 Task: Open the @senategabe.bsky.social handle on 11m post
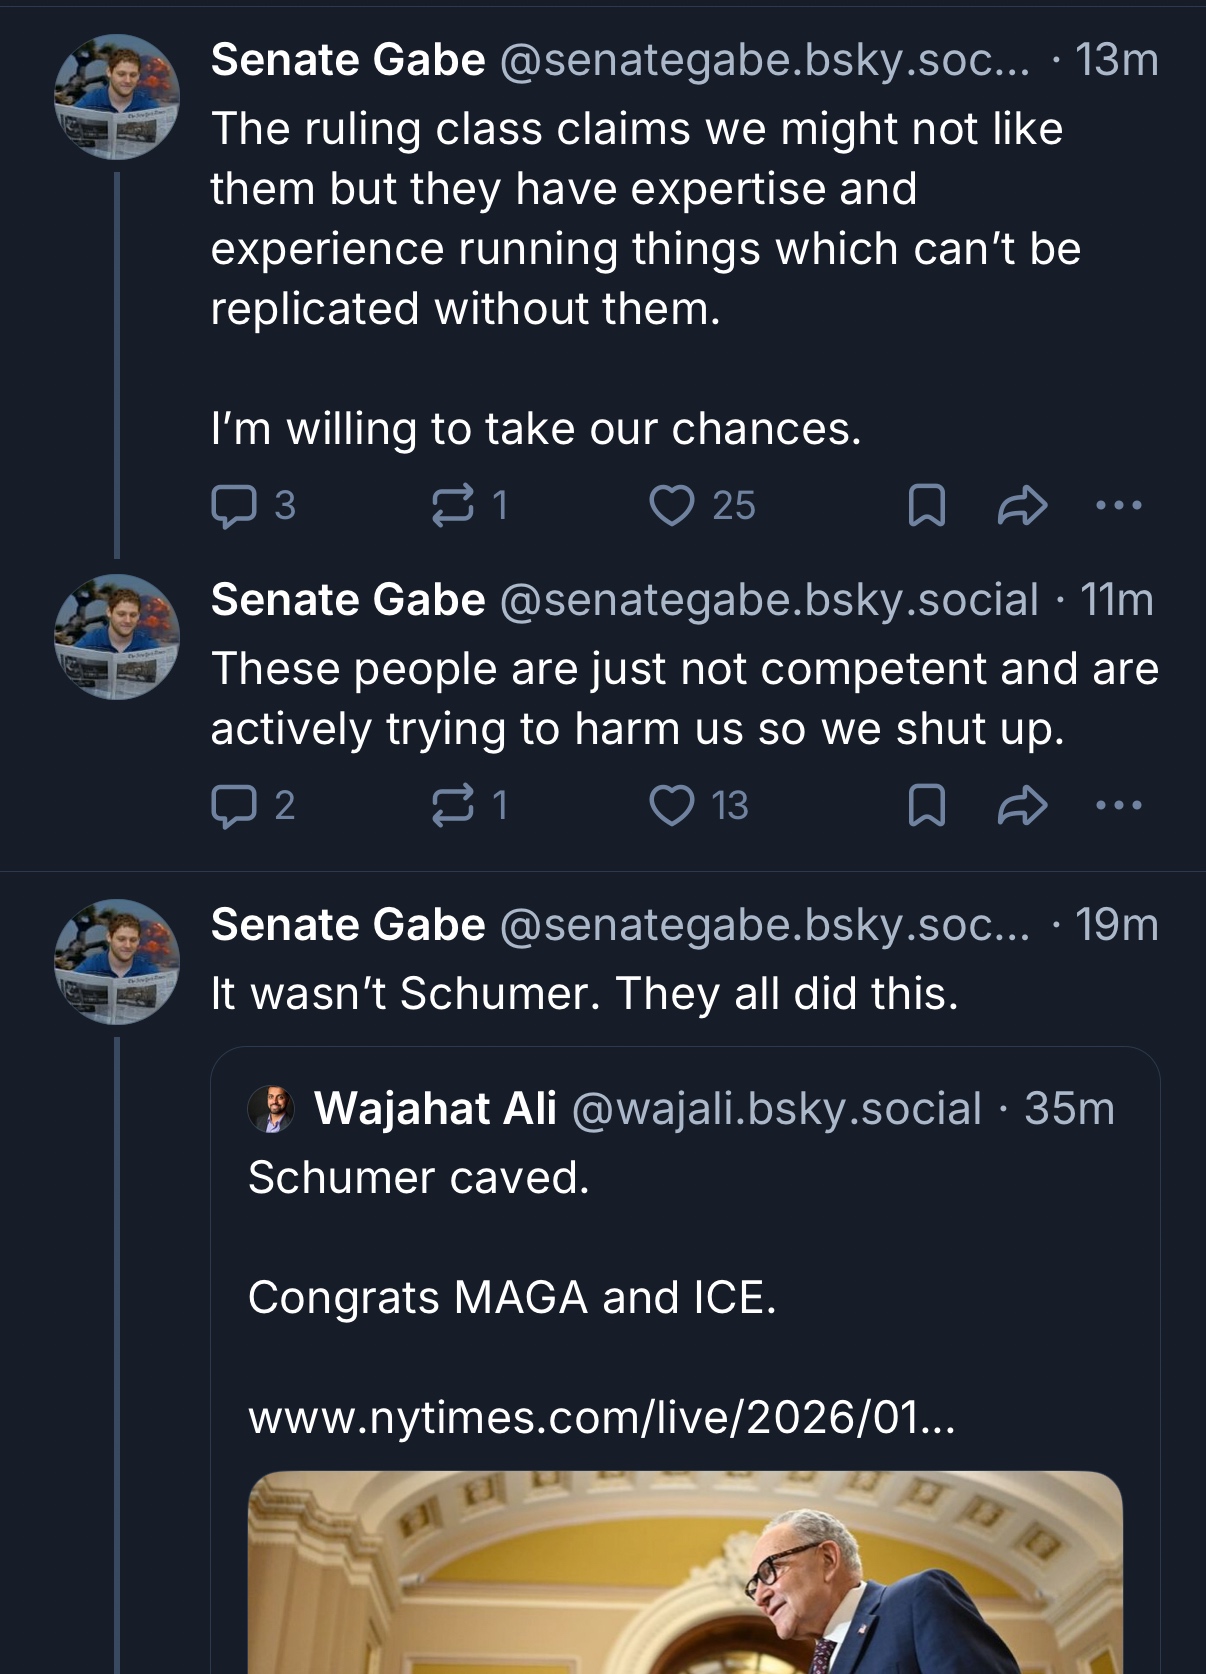pos(768,600)
